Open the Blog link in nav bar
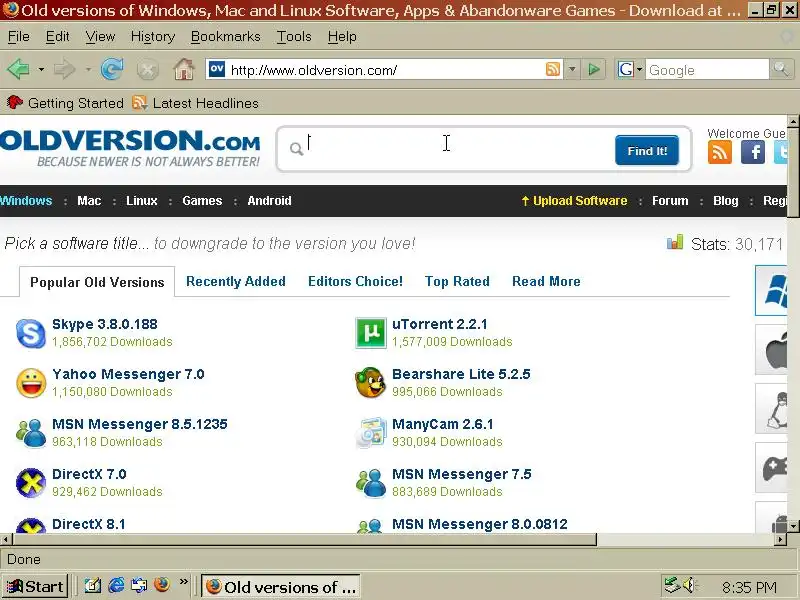Image resolution: width=800 pixels, height=600 pixels. [726, 201]
